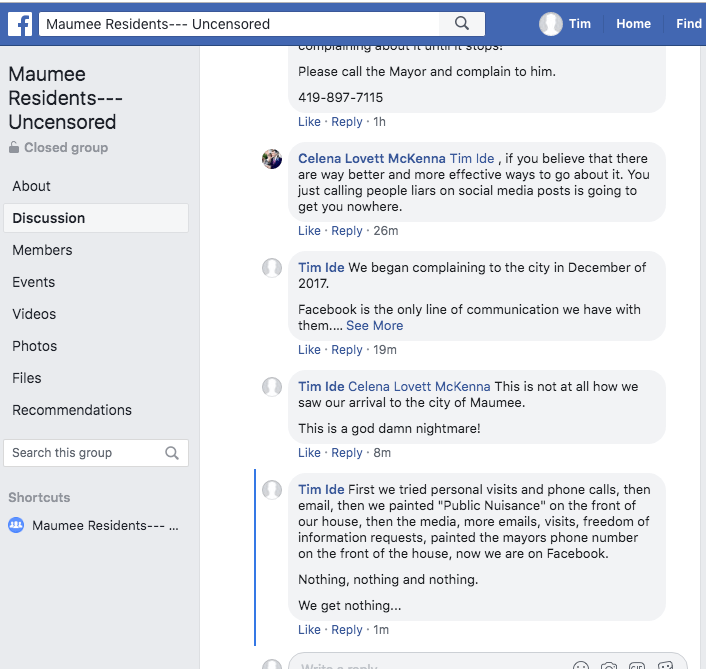Screen dimensions: 706x669
Task: Click the emoji icon in the reply box
Action: pyautogui.click(x=581, y=664)
